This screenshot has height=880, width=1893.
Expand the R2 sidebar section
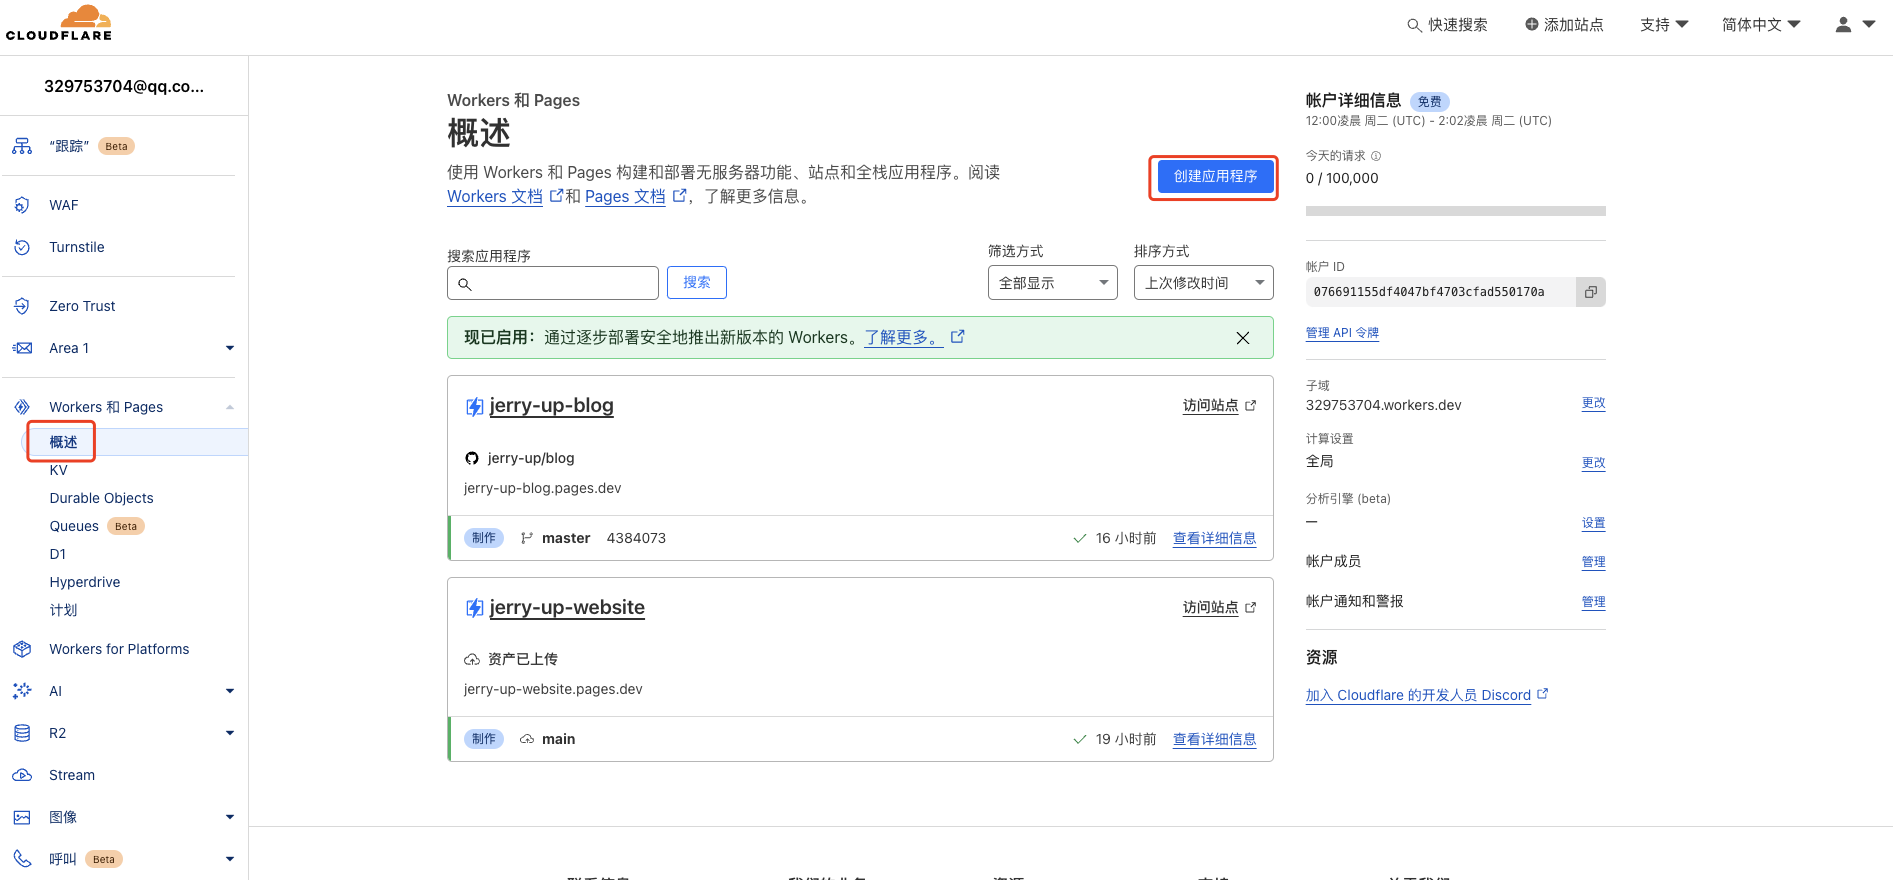point(230,733)
